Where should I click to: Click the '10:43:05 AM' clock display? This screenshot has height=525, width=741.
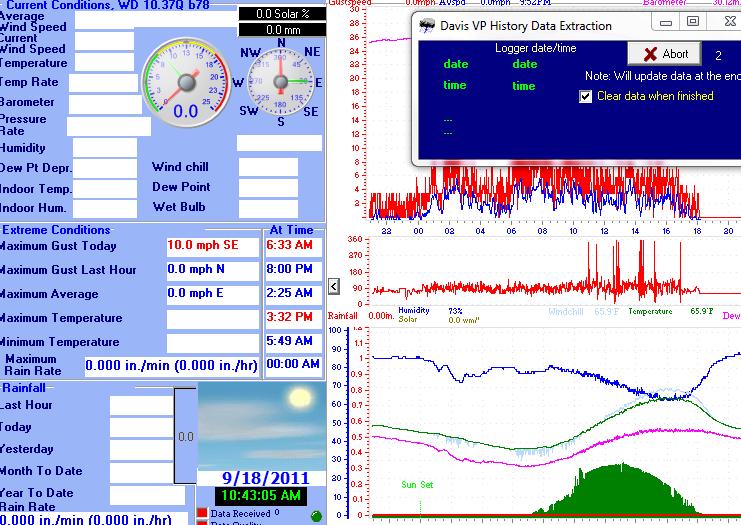pos(261,496)
